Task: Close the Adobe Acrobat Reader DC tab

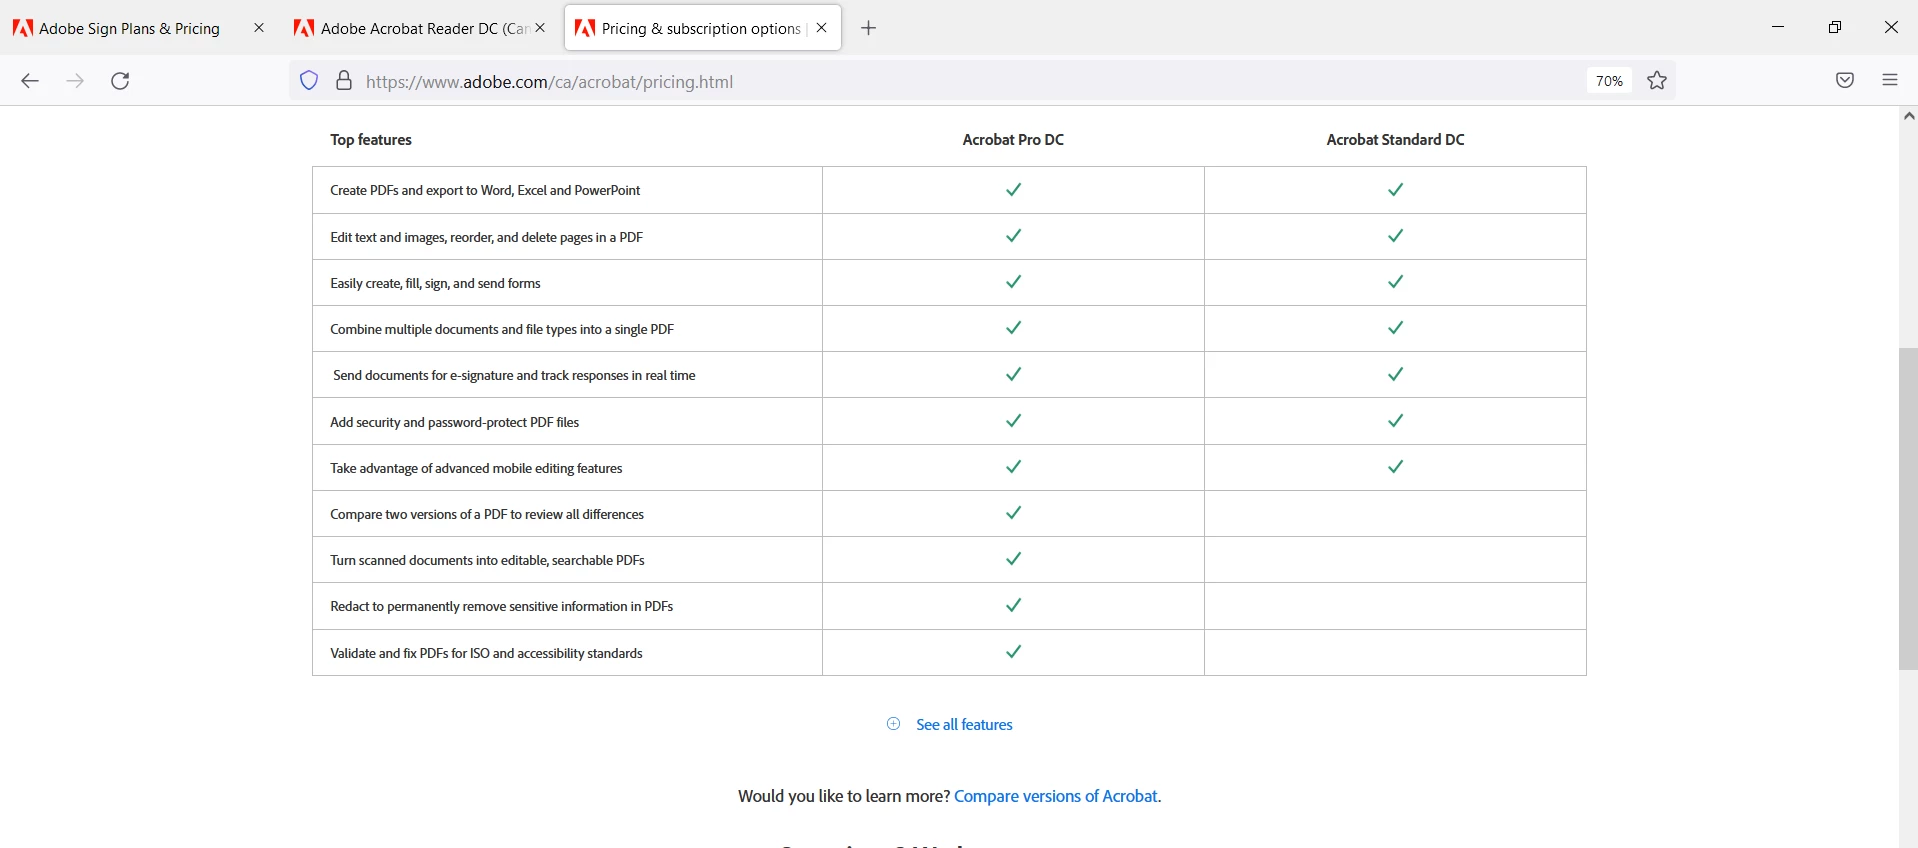Action: point(540,28)
